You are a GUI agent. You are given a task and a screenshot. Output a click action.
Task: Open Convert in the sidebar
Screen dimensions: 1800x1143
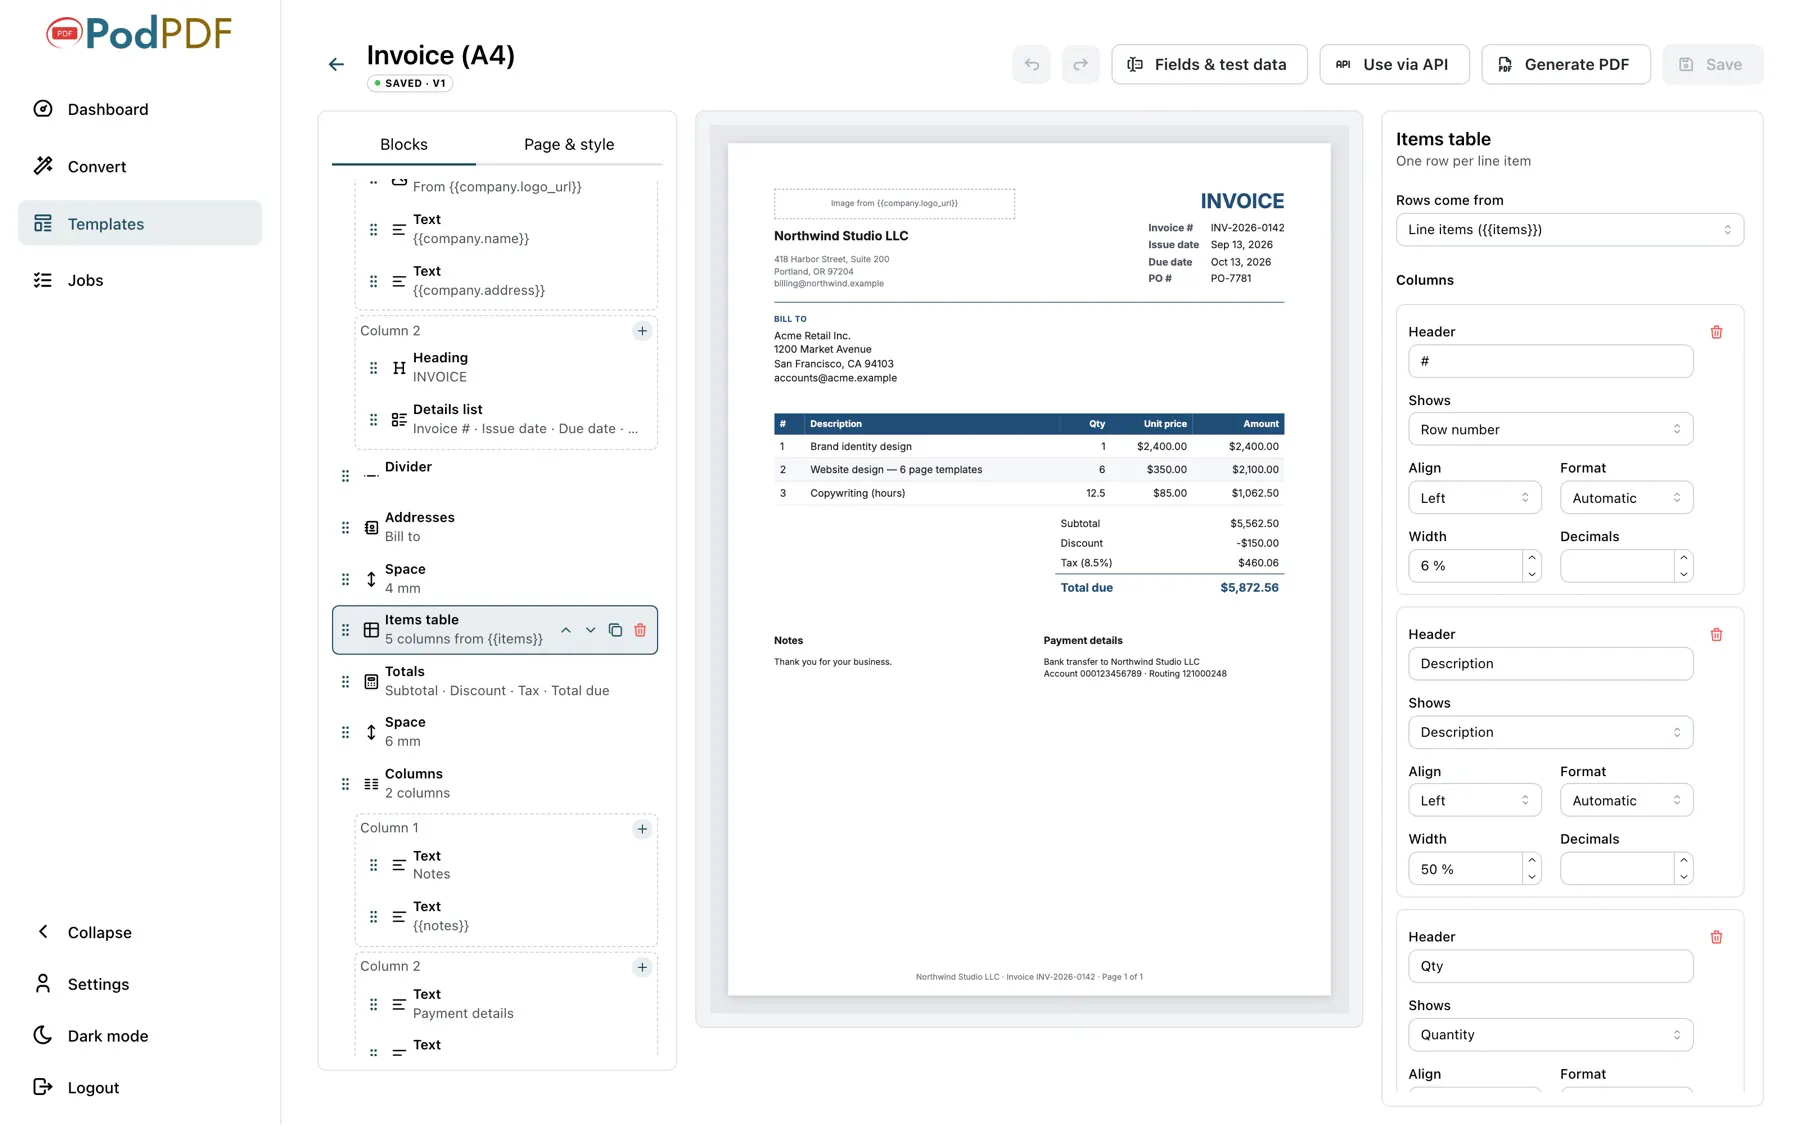click(140, 167)
